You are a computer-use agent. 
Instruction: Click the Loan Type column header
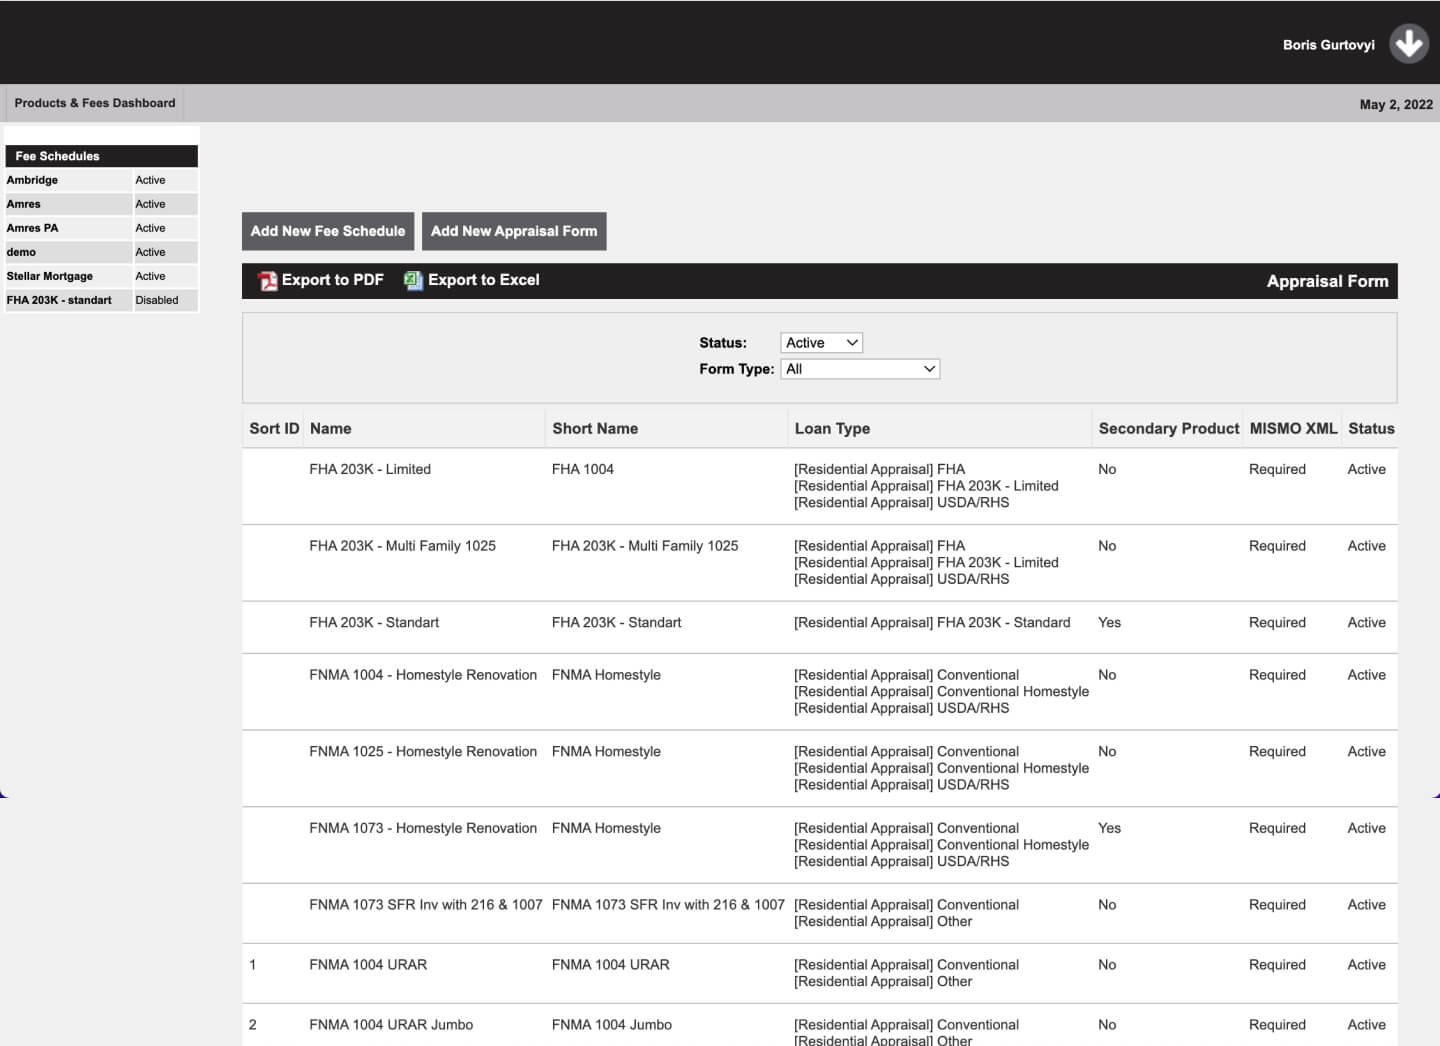click(832, 428)
